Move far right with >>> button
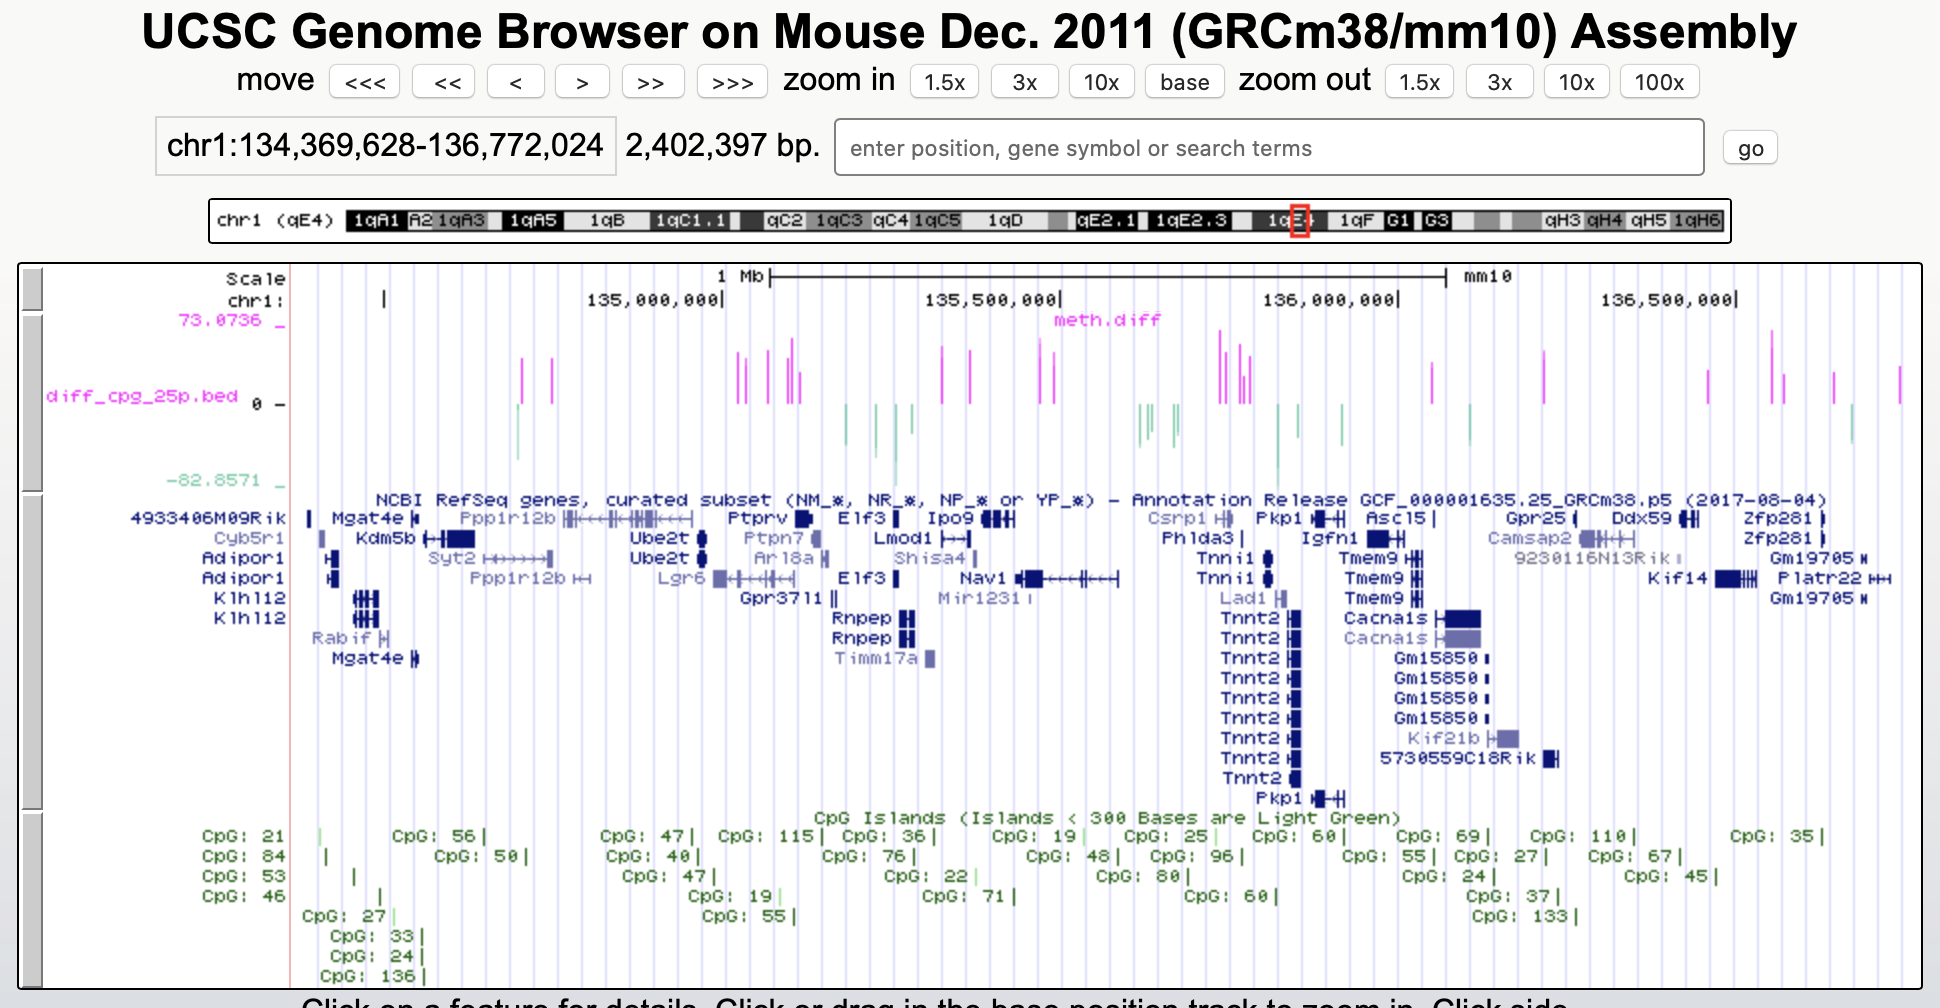 (732, 82)
